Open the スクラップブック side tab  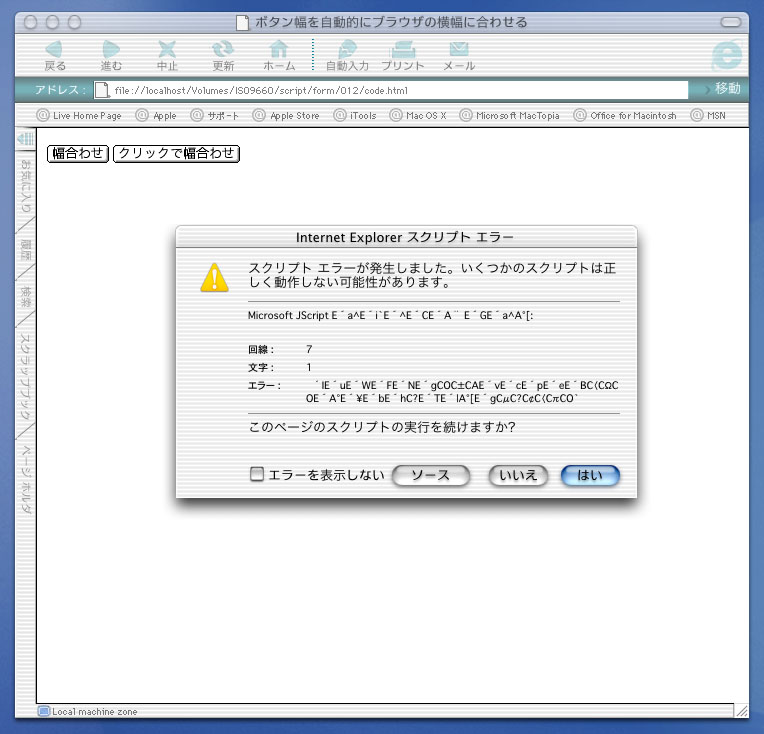point(25,376)
